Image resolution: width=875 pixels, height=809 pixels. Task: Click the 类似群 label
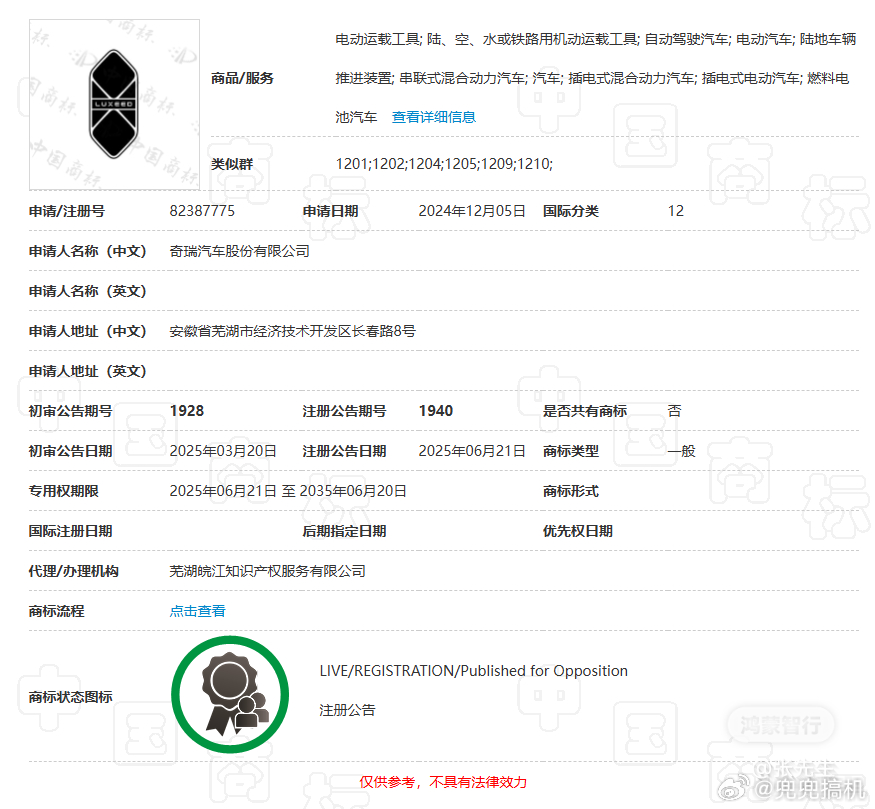tap(232, 164)
